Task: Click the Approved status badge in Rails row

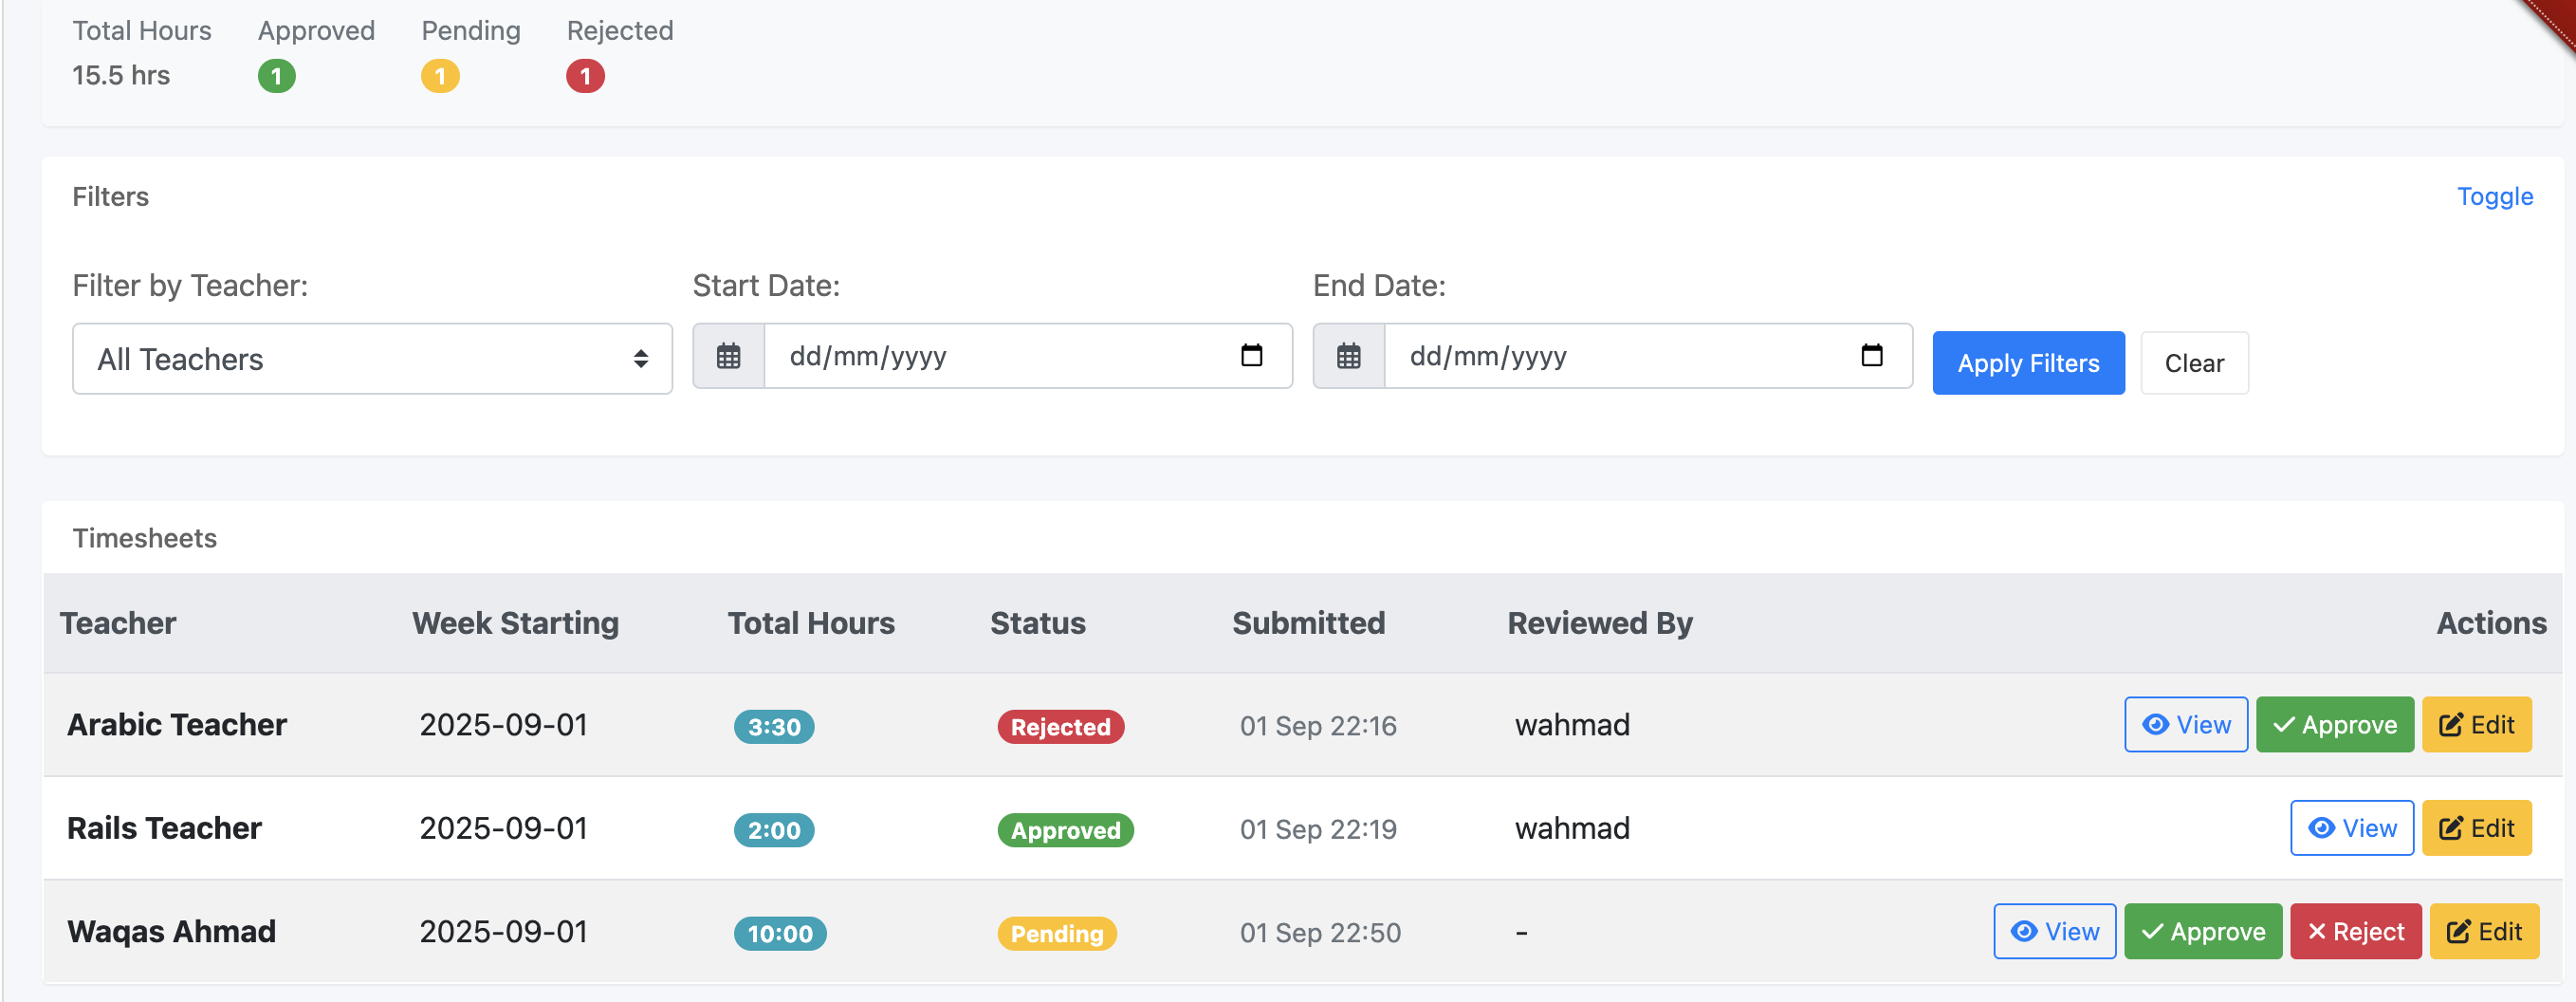Action: click(x=1065, y=830)
